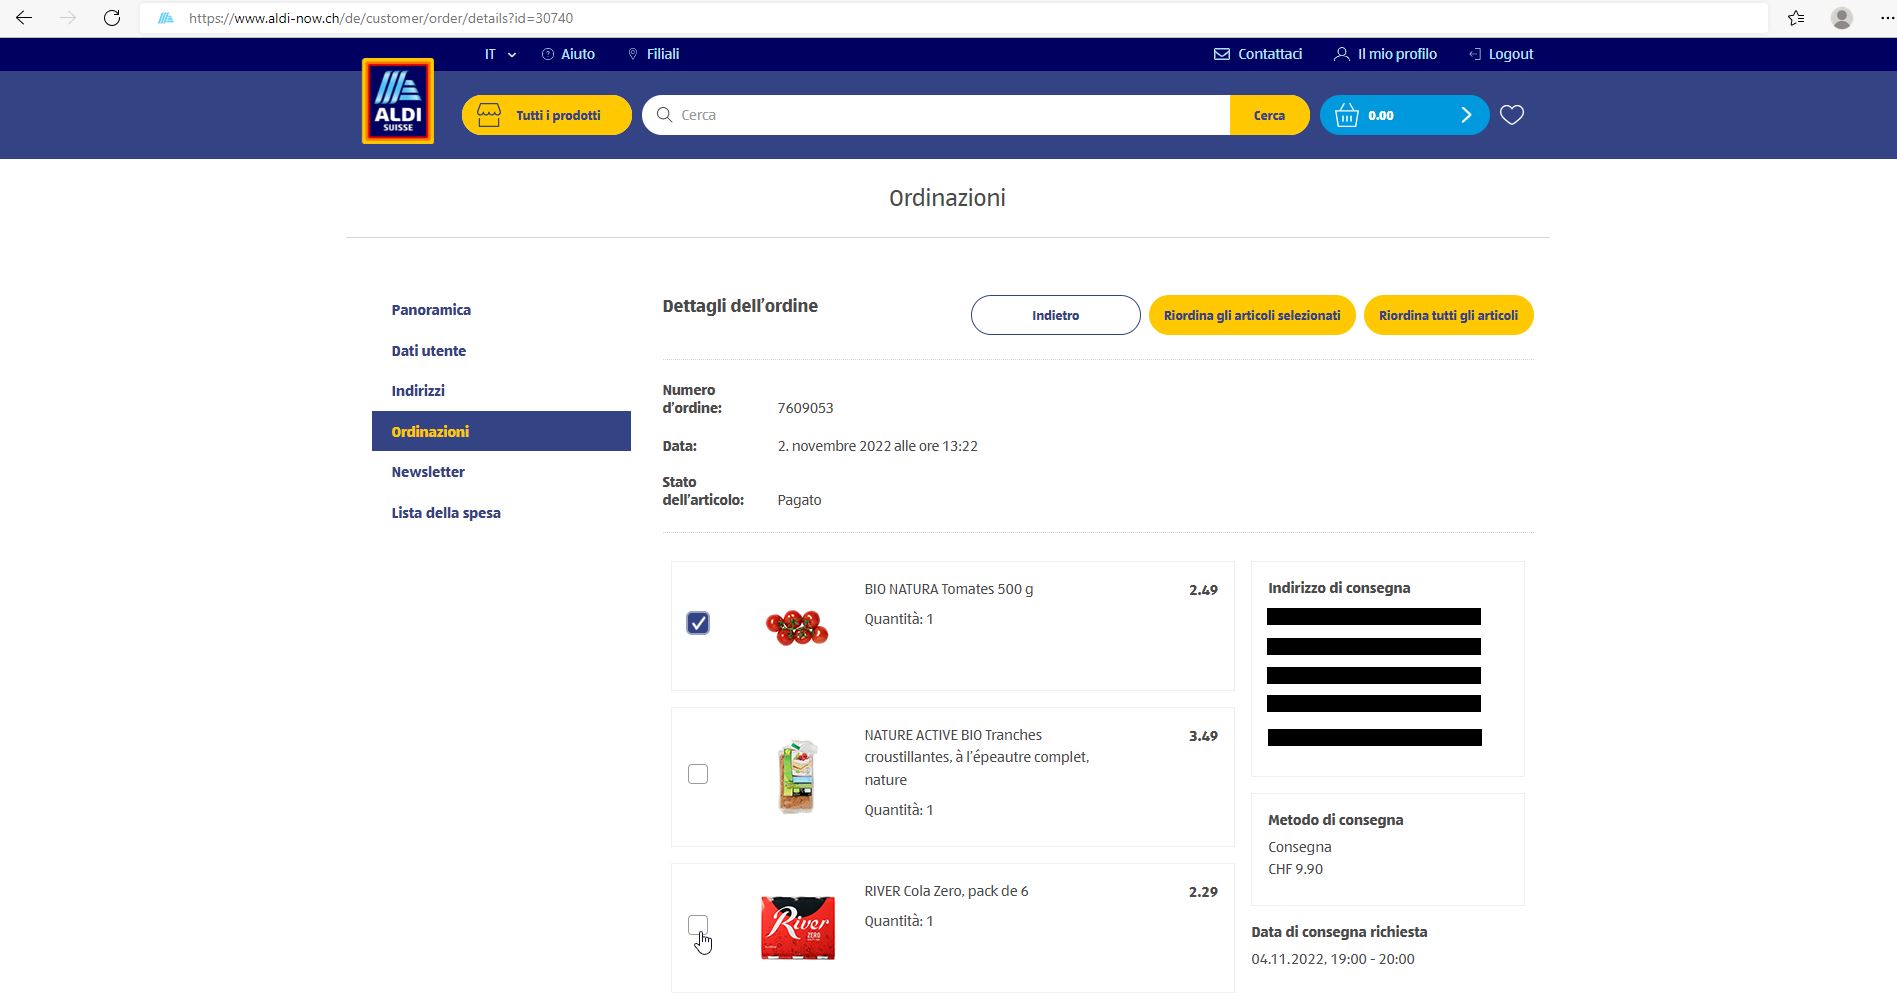Click the ALDI SUISSE logo
Screen dimensions: 1897x1003
click(398, 101)
